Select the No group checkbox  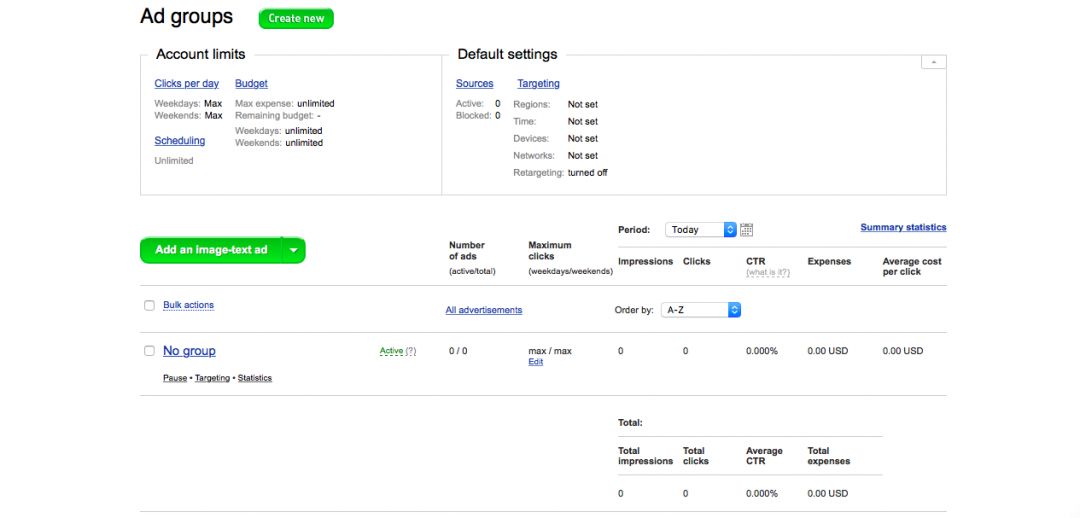click(149, 351)
